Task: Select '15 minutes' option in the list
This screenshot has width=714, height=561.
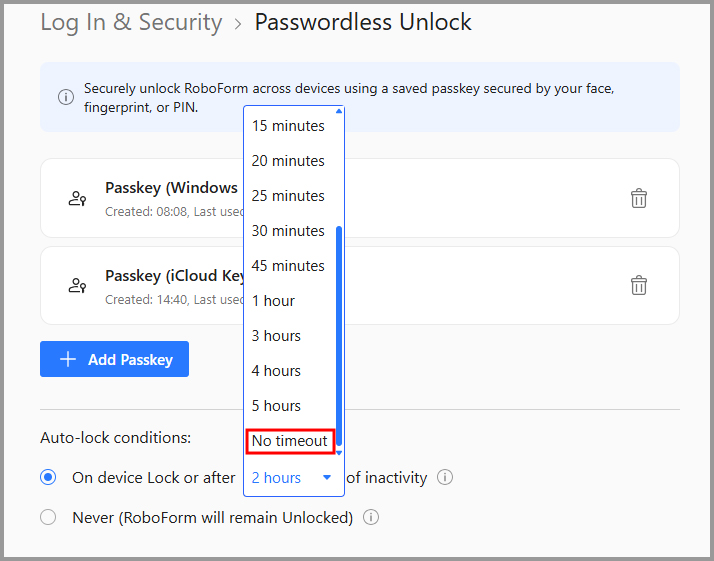Action: (x=288, y=126)
